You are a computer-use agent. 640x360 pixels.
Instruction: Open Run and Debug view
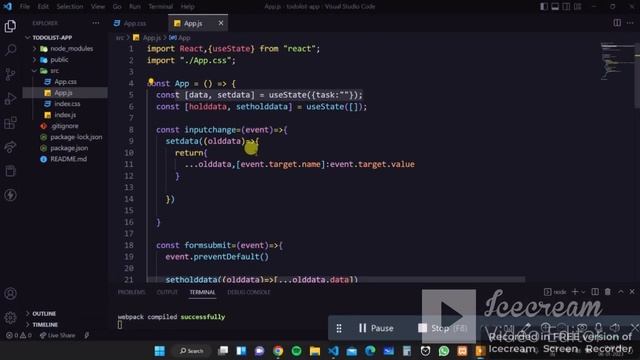10,98
